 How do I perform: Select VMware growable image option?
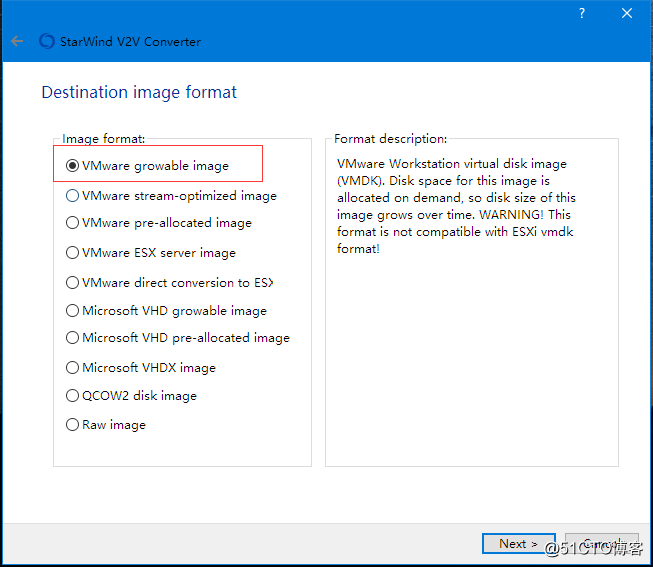pyautogui.click(x=147, y=166)
